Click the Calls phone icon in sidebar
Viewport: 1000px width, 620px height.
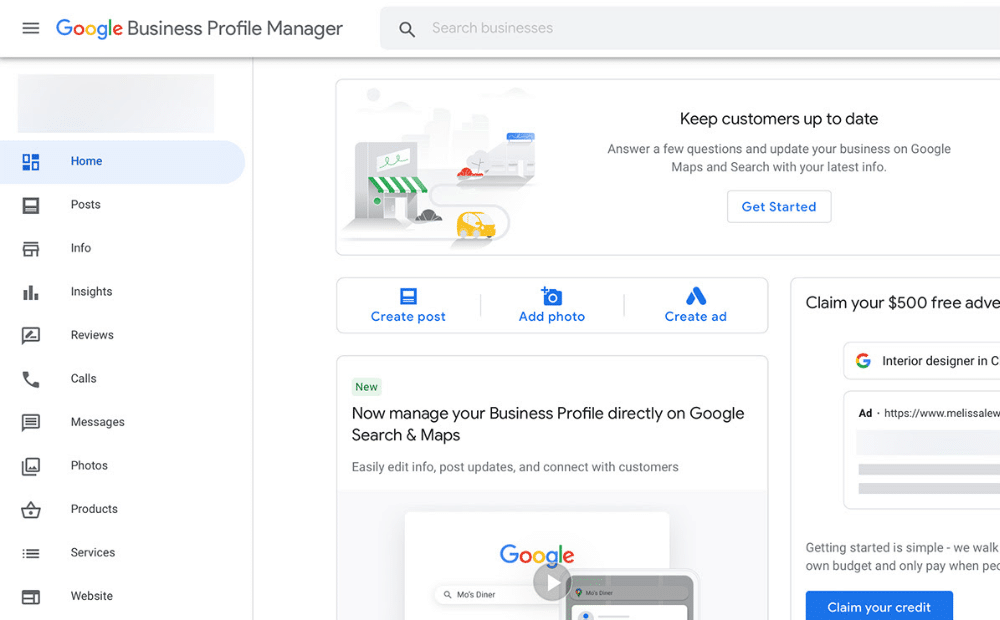pyautogui.click(x=31, y=378)
